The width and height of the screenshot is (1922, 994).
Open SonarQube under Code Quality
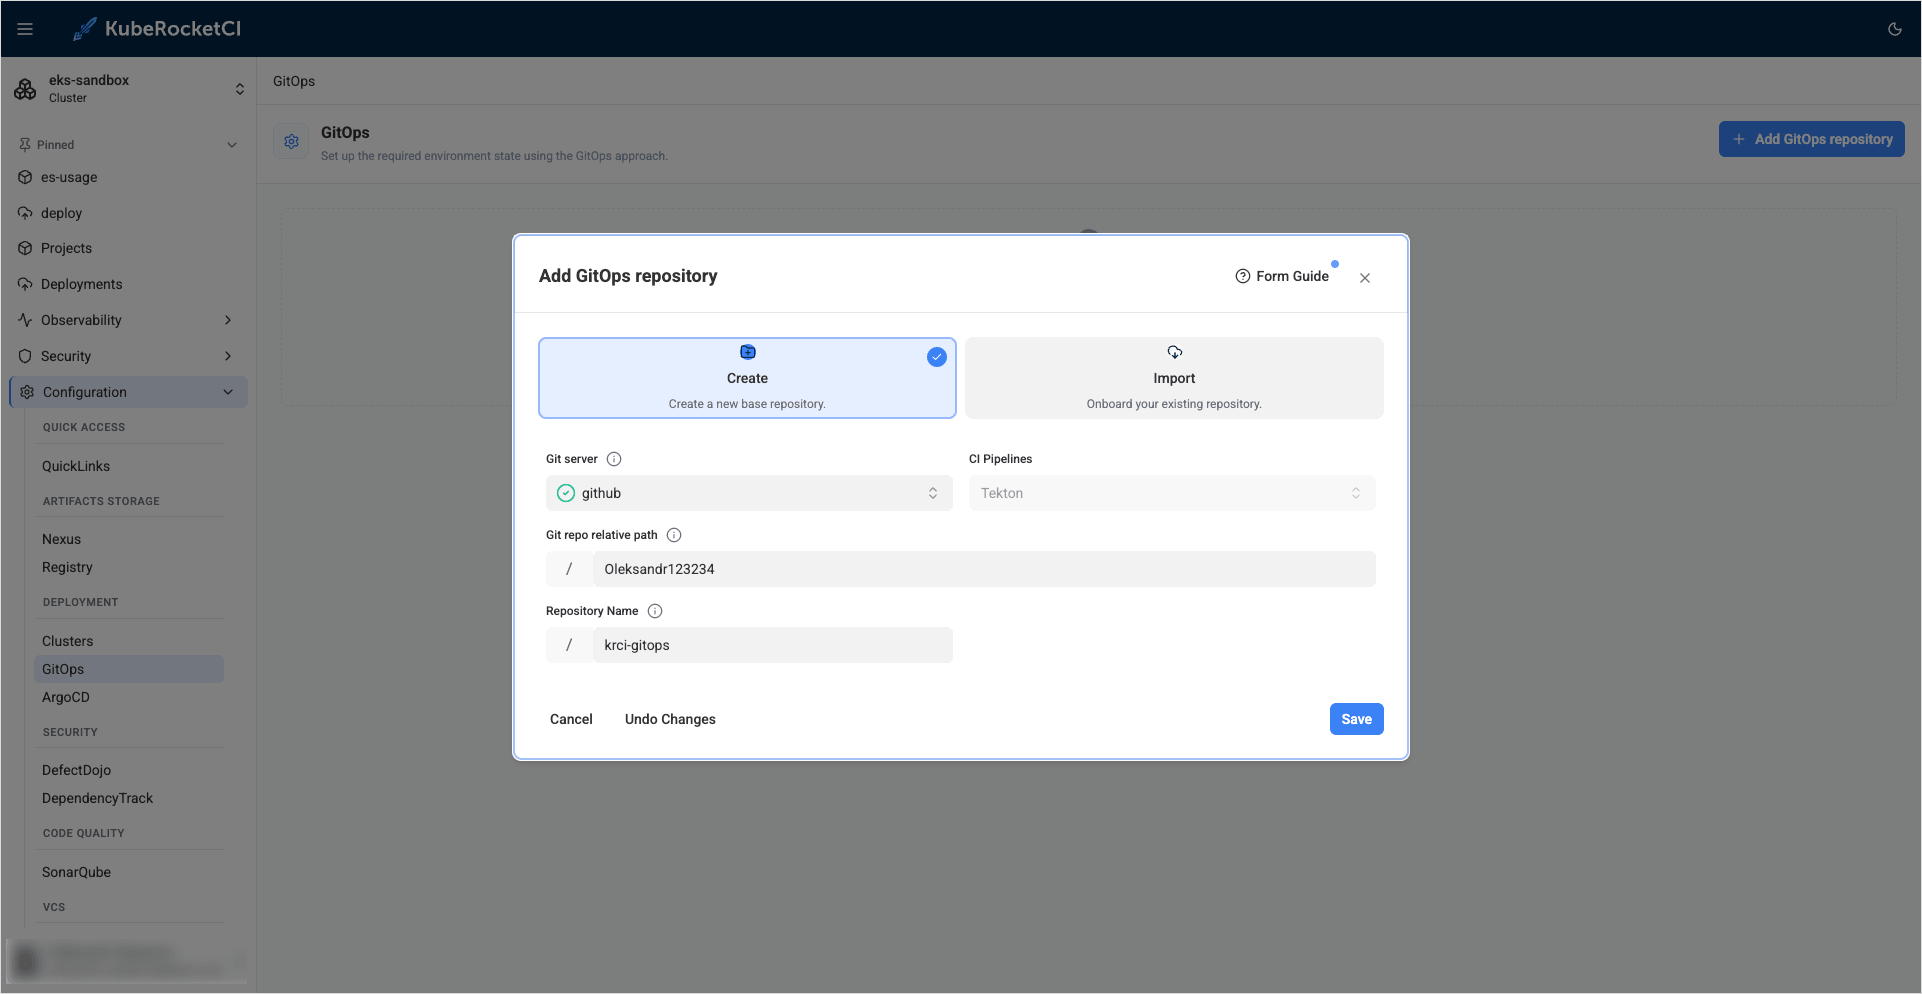76,872
